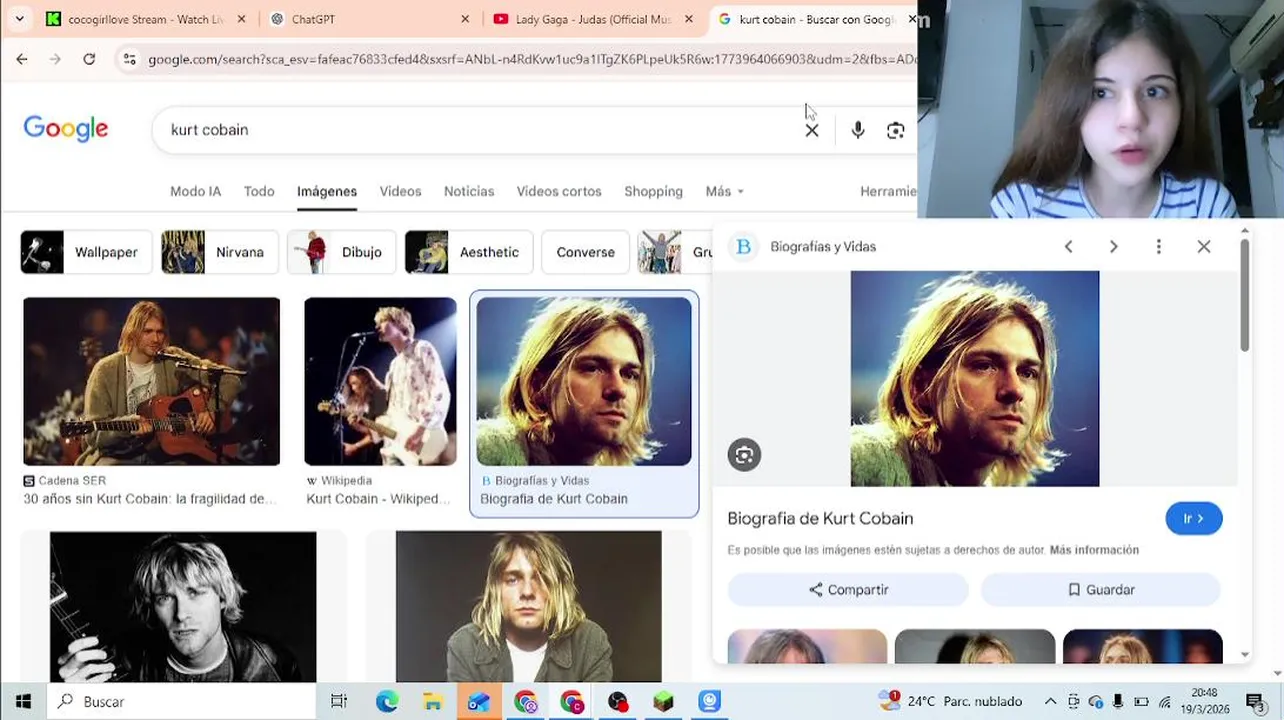Open the 'Más información' copyright link
The height and width of the screenshot is (720, 1284).
click(x=1094, y=550)
